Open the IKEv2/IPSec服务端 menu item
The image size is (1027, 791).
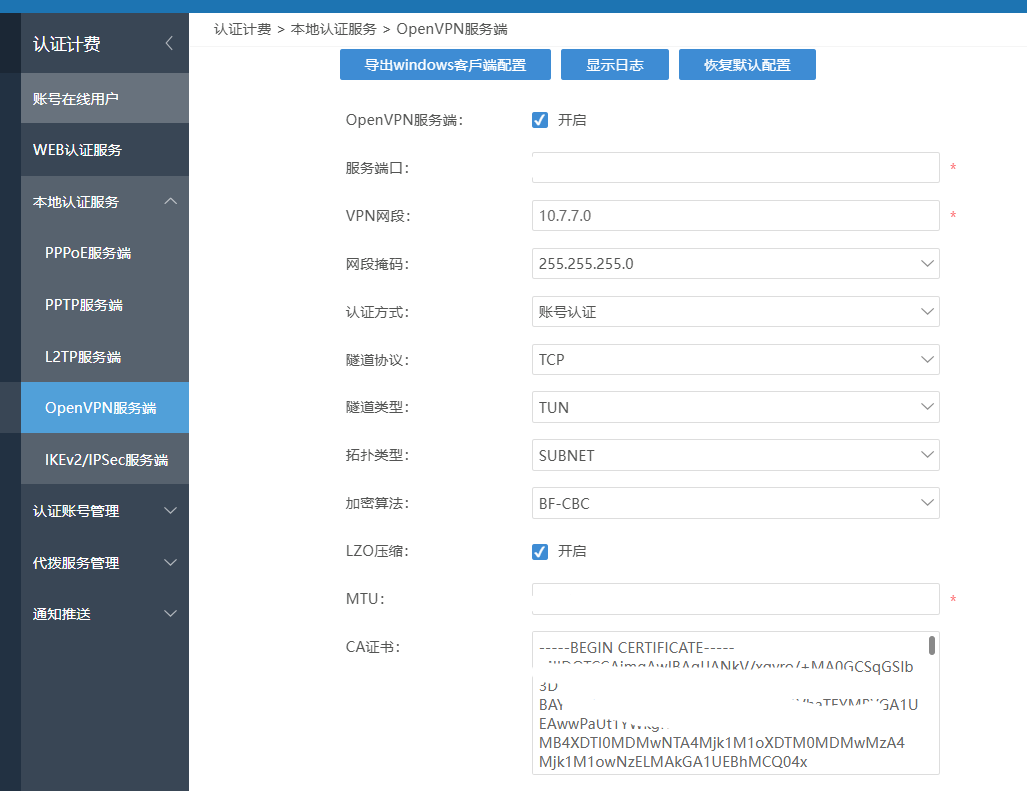tap(106, 460)
